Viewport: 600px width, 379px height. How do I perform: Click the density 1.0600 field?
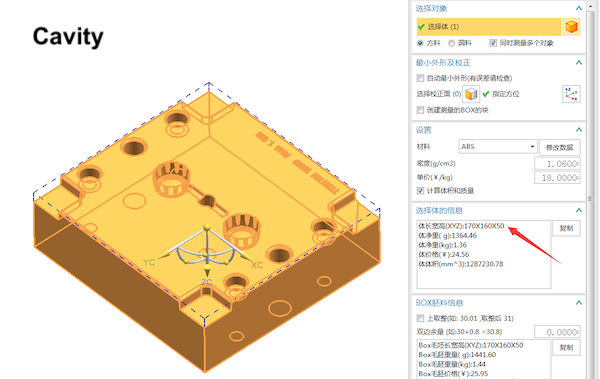557,164
